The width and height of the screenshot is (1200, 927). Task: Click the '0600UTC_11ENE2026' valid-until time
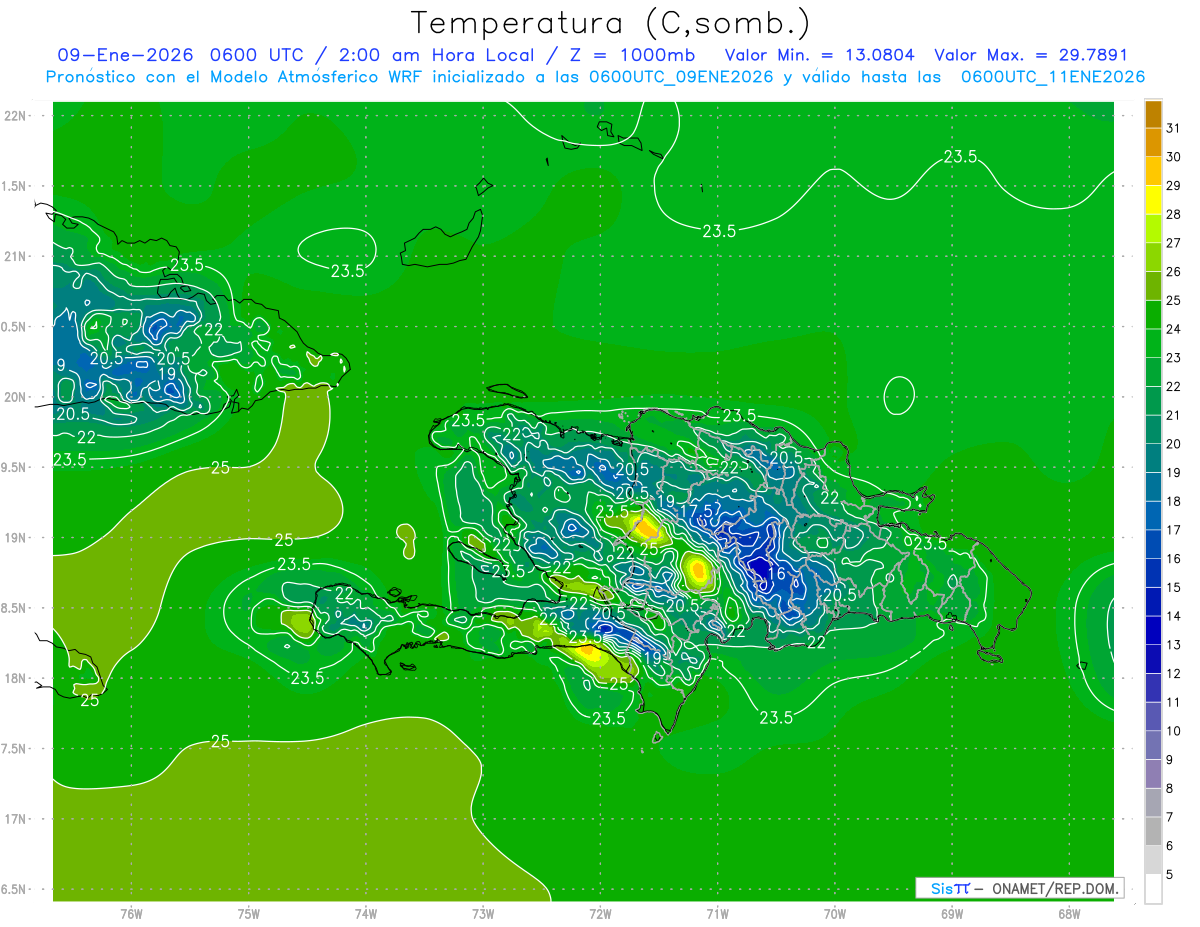tap(1053, 77)
